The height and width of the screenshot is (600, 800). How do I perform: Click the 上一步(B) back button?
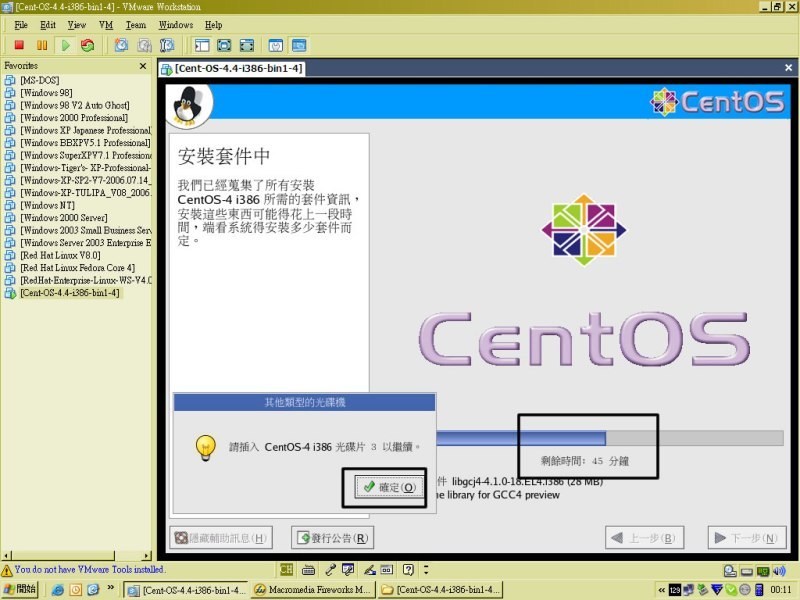tap(644, 538)
